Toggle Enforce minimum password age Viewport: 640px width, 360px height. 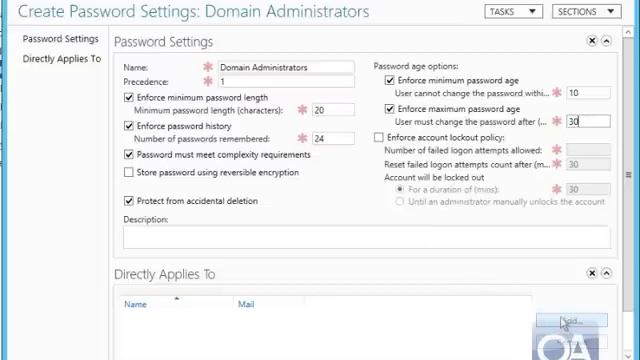click(389, 80)
